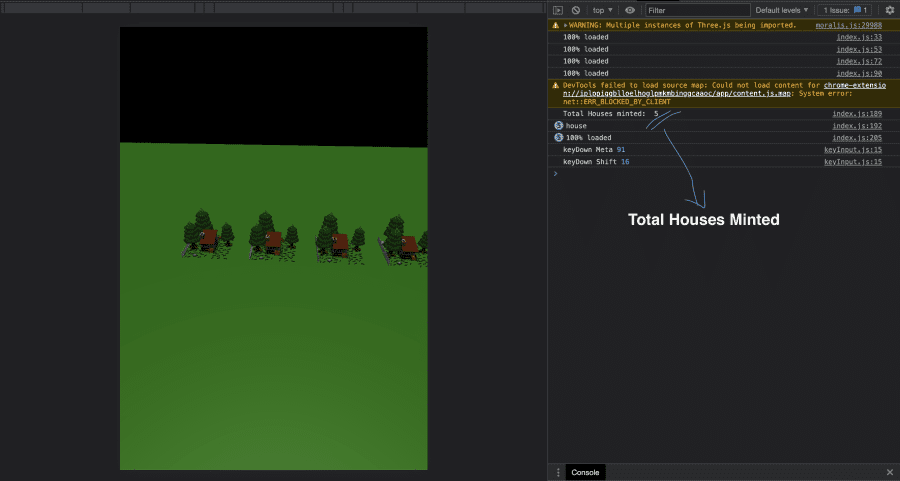Open keyInput.js:15 link on keyDown Meta row
This screenshot has width=900, height=481.
click(853, 150)
